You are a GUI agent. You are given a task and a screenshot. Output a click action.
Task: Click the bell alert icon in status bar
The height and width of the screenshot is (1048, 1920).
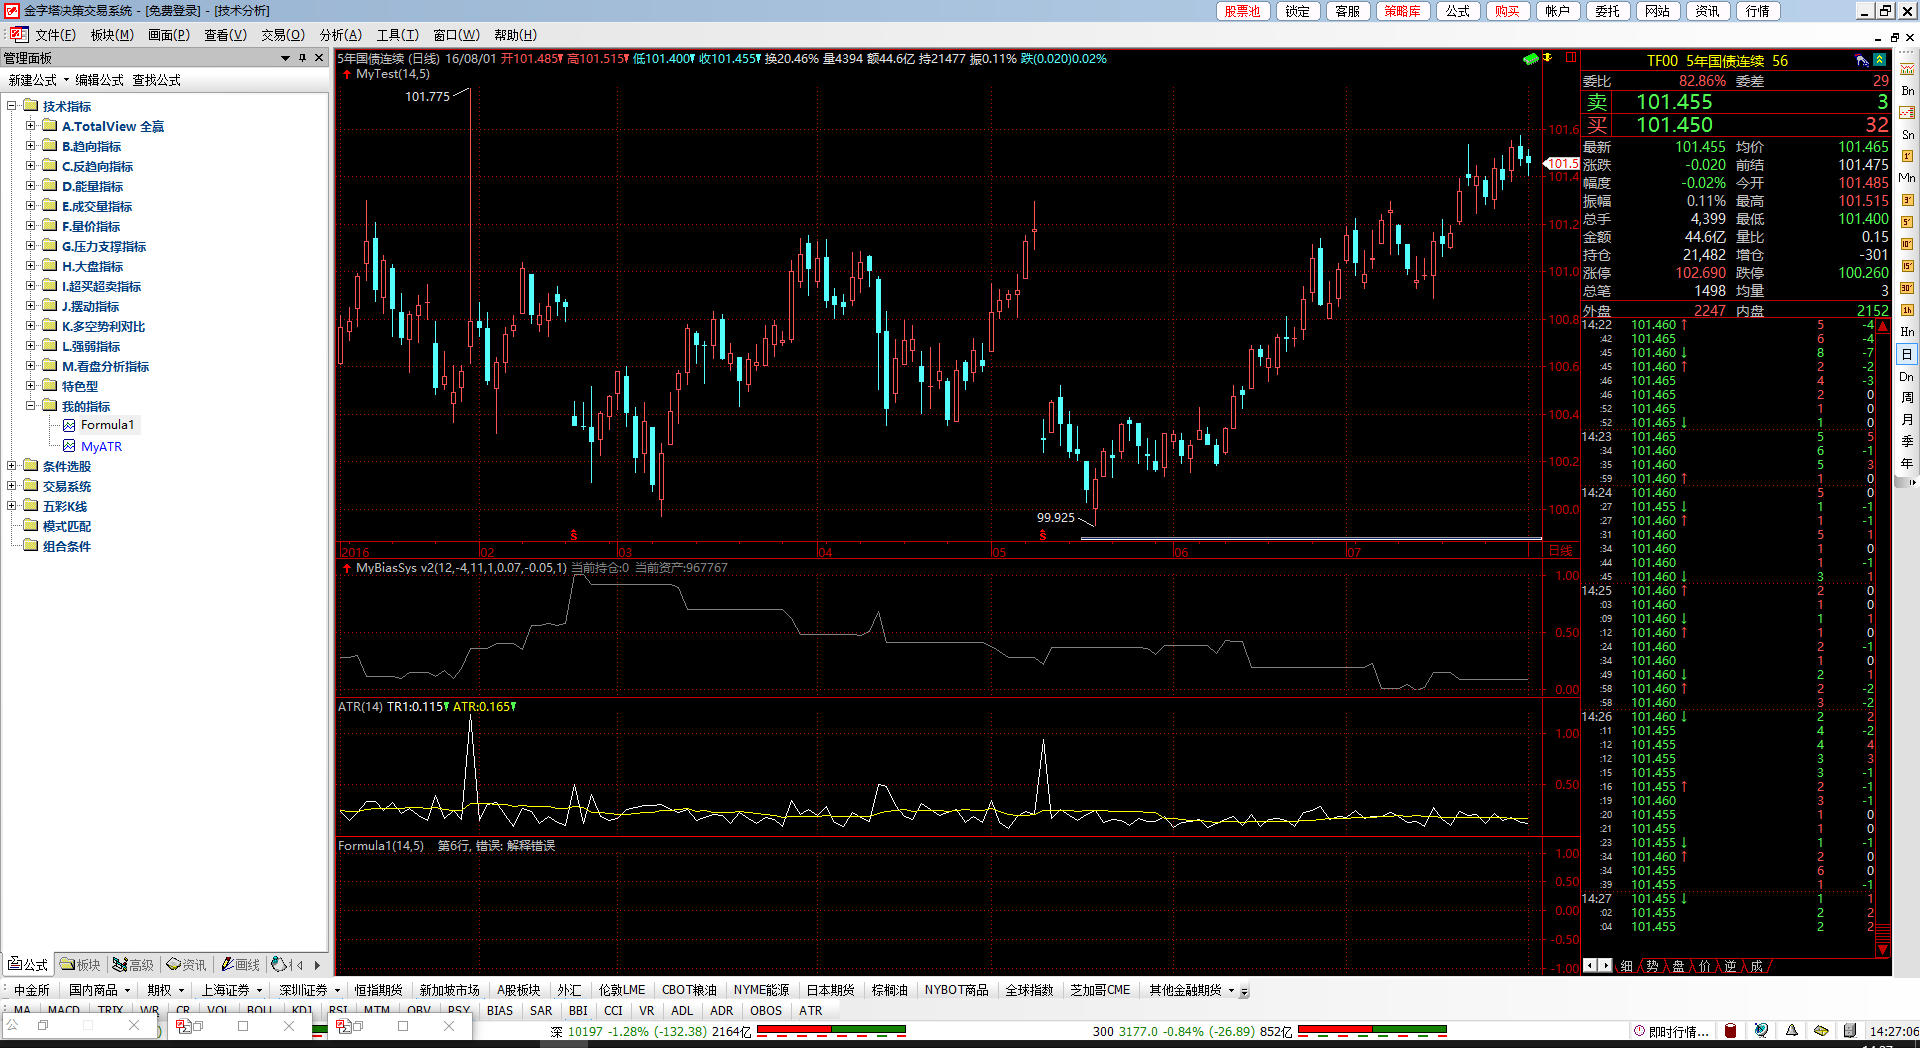(1791, 1030)
